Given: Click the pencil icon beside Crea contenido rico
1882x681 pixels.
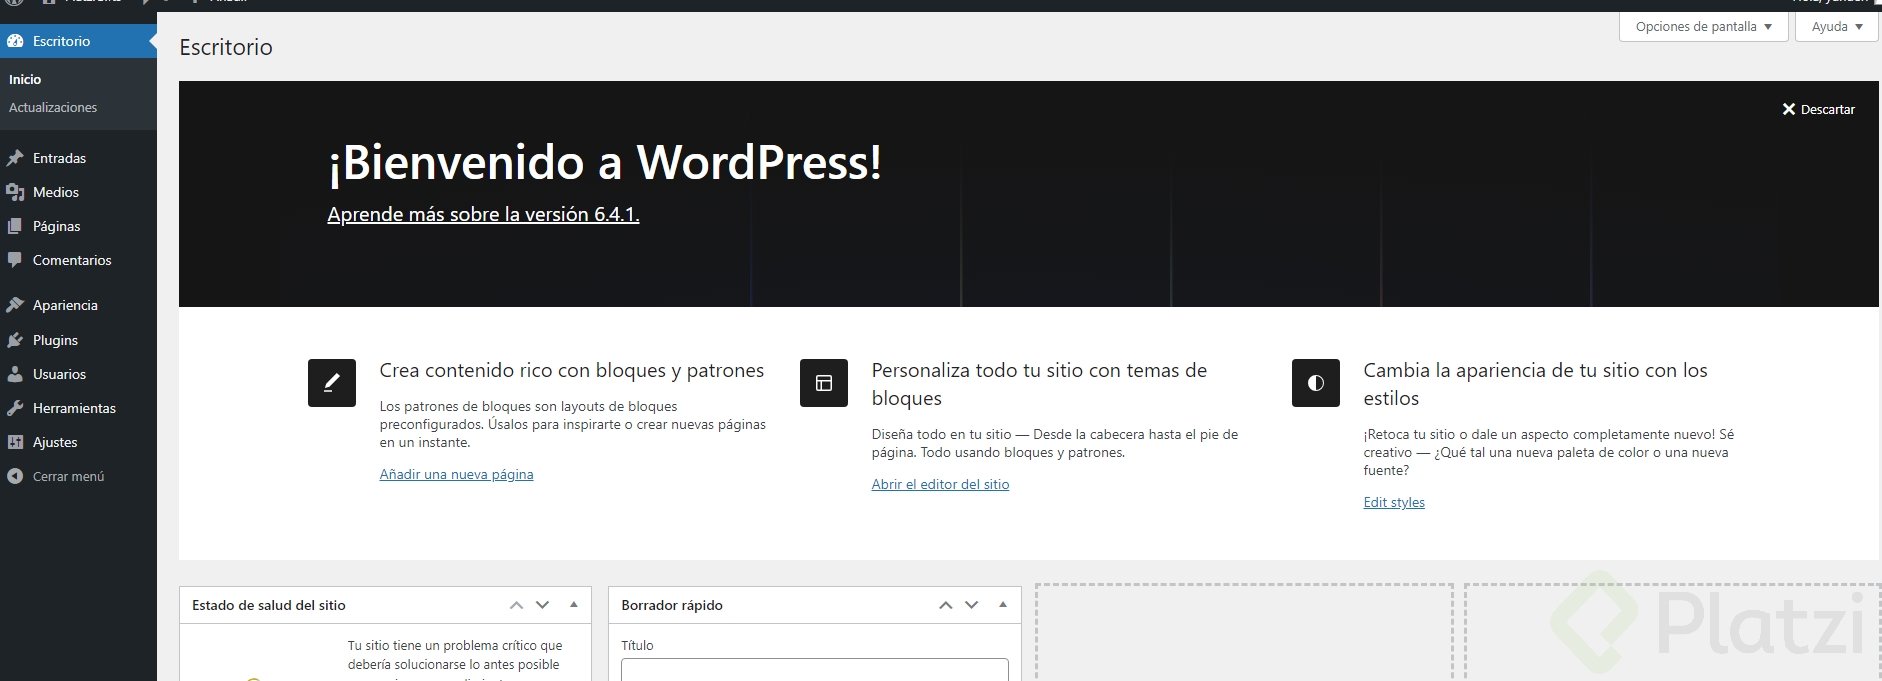Looking at the screenshot, I should (x=332, y=383).
